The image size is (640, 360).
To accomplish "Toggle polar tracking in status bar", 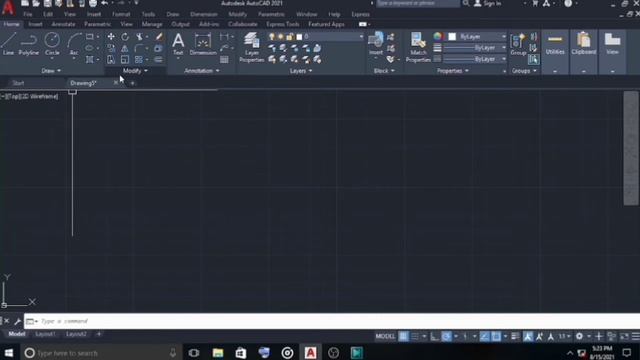I will [446, 336].
